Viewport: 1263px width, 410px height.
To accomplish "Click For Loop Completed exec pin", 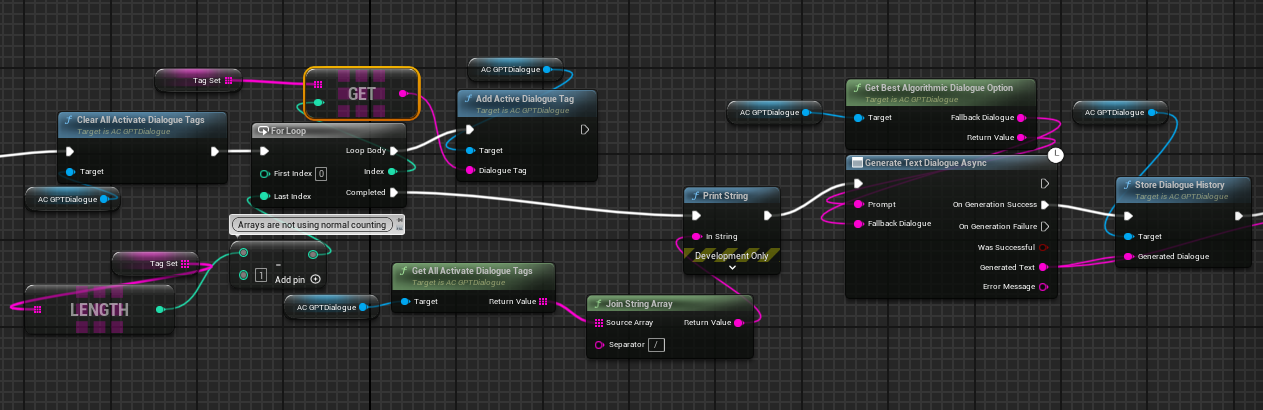I will [x=394, y=192].
